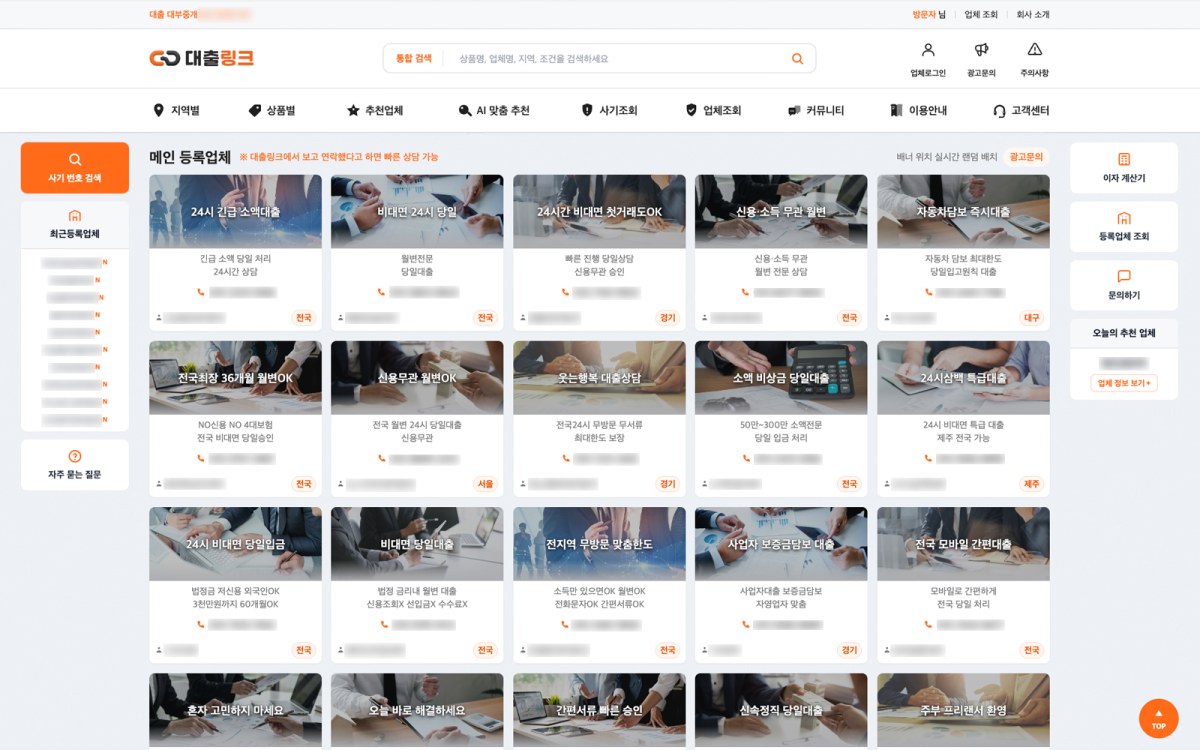Open the 소액 비상금 당일대출 card image

(781, 378)
